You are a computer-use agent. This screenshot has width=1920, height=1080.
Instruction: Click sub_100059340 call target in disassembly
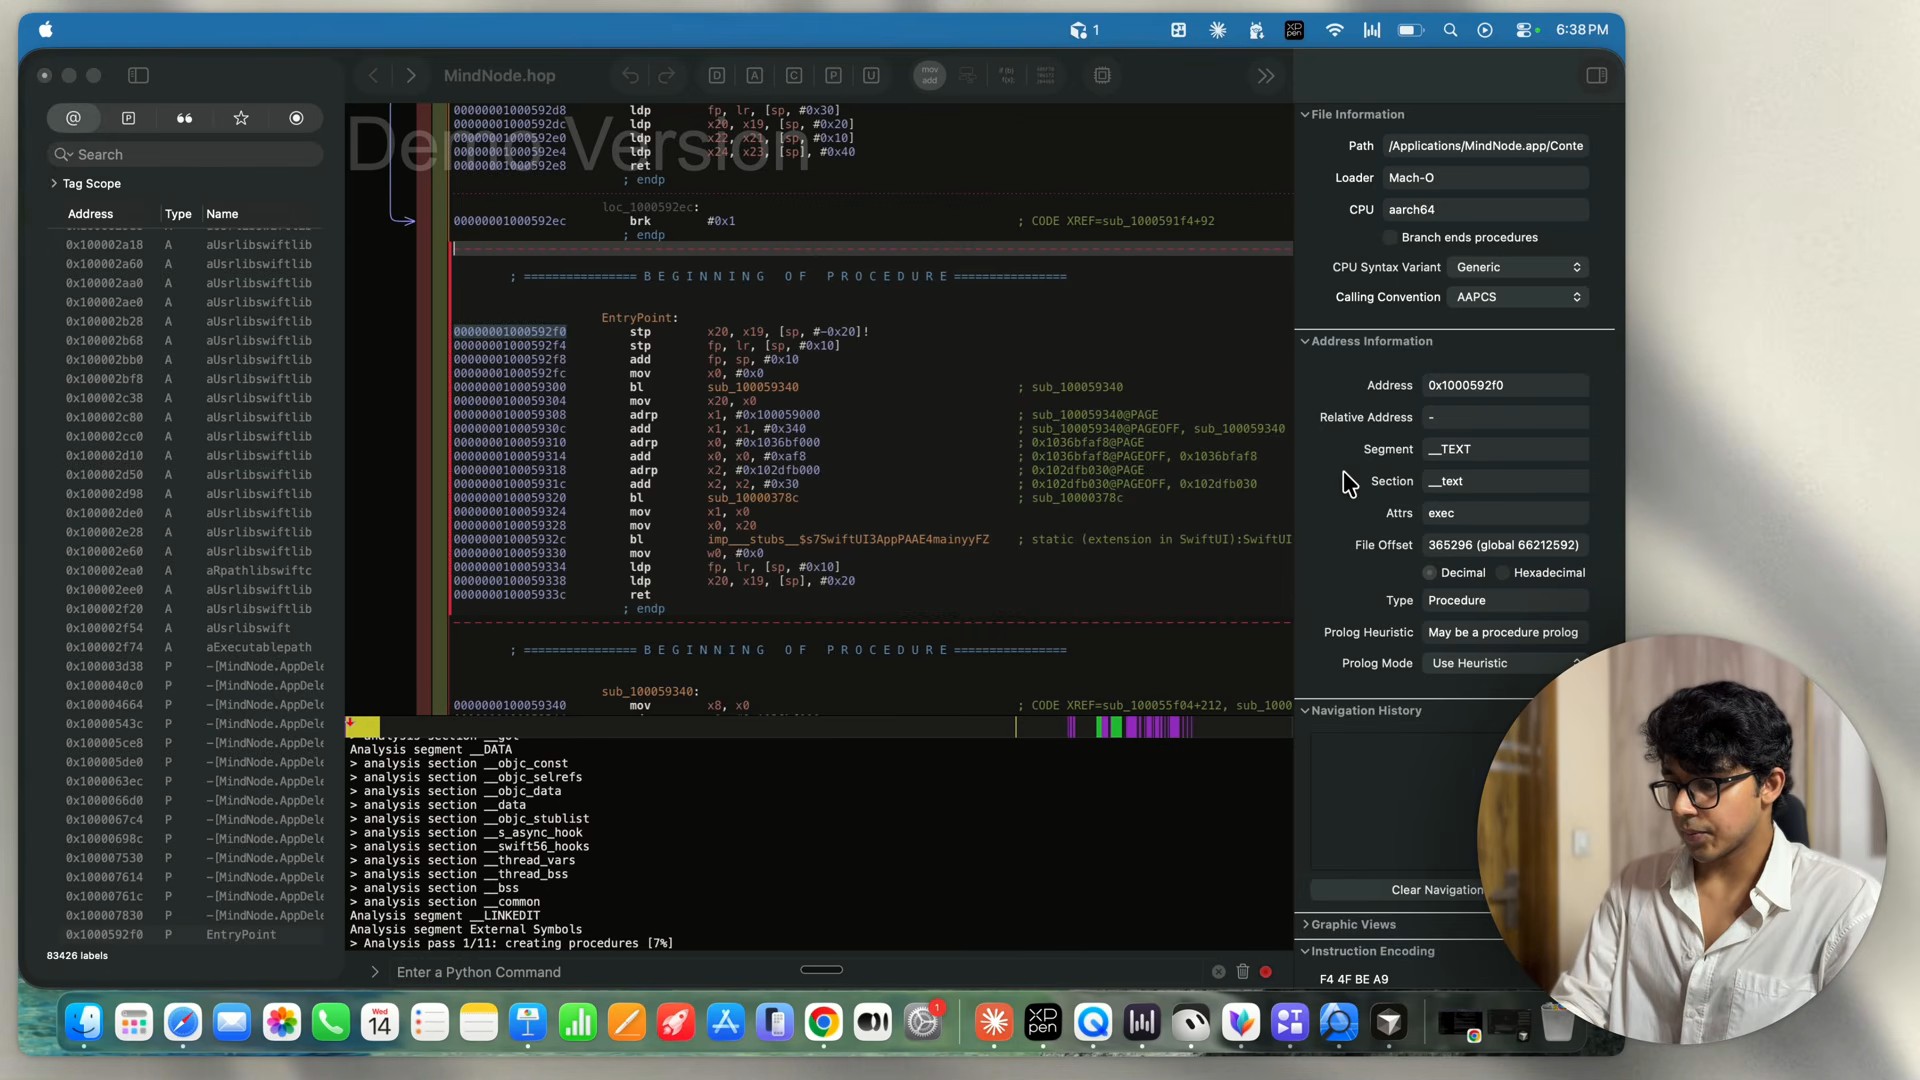pos(753,387)
